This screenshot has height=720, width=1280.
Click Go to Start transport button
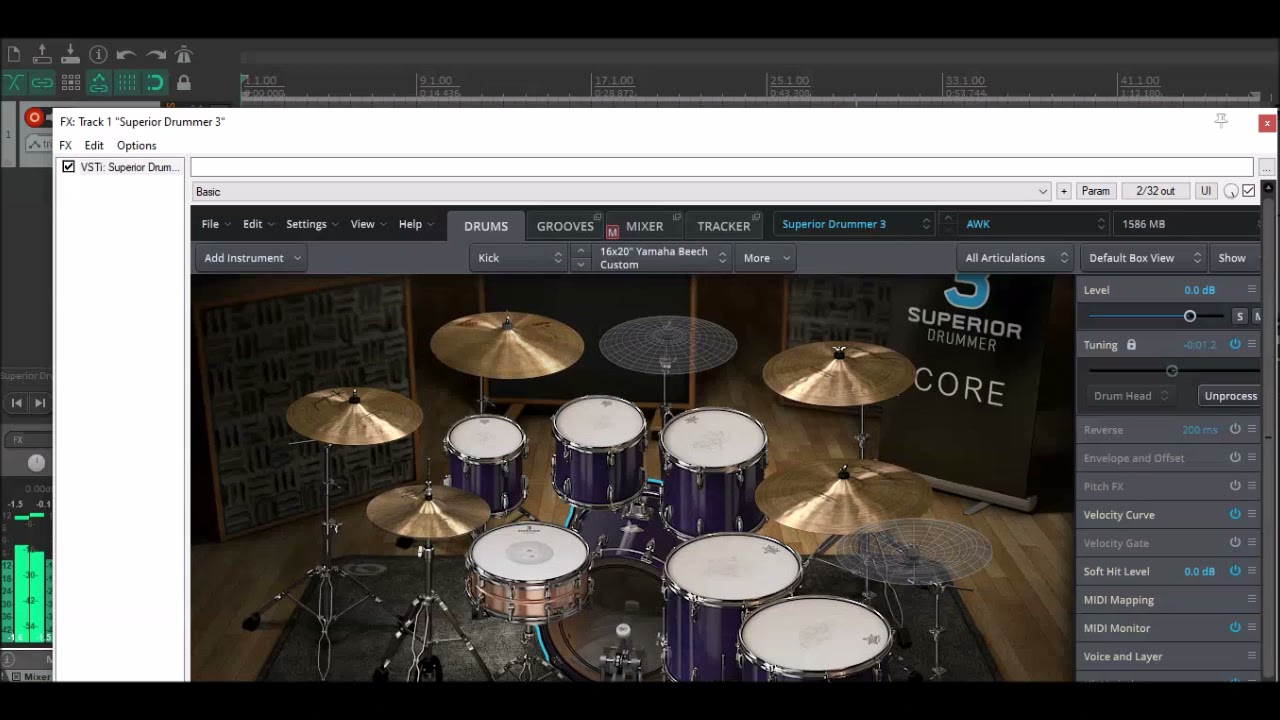pos(16,403)
